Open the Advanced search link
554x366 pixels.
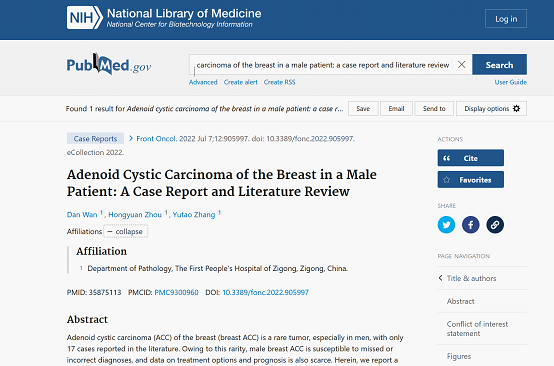pyautogui.click(x=203, y=82)
